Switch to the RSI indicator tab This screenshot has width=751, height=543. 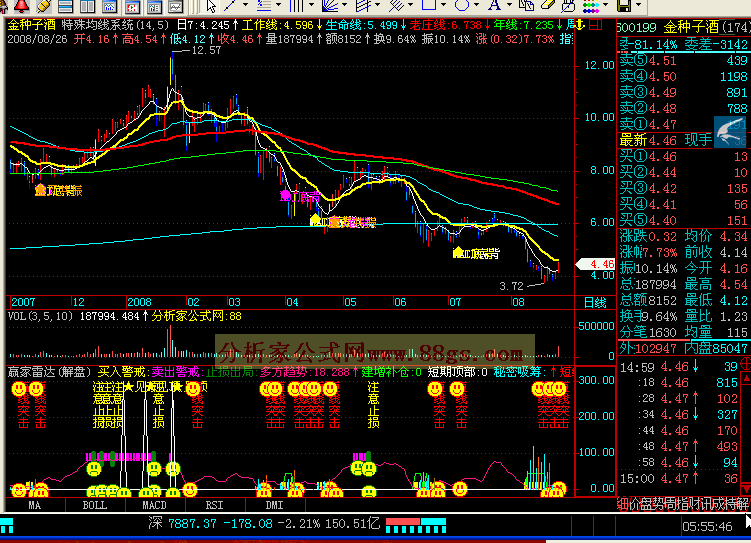[x=215, y=505]
